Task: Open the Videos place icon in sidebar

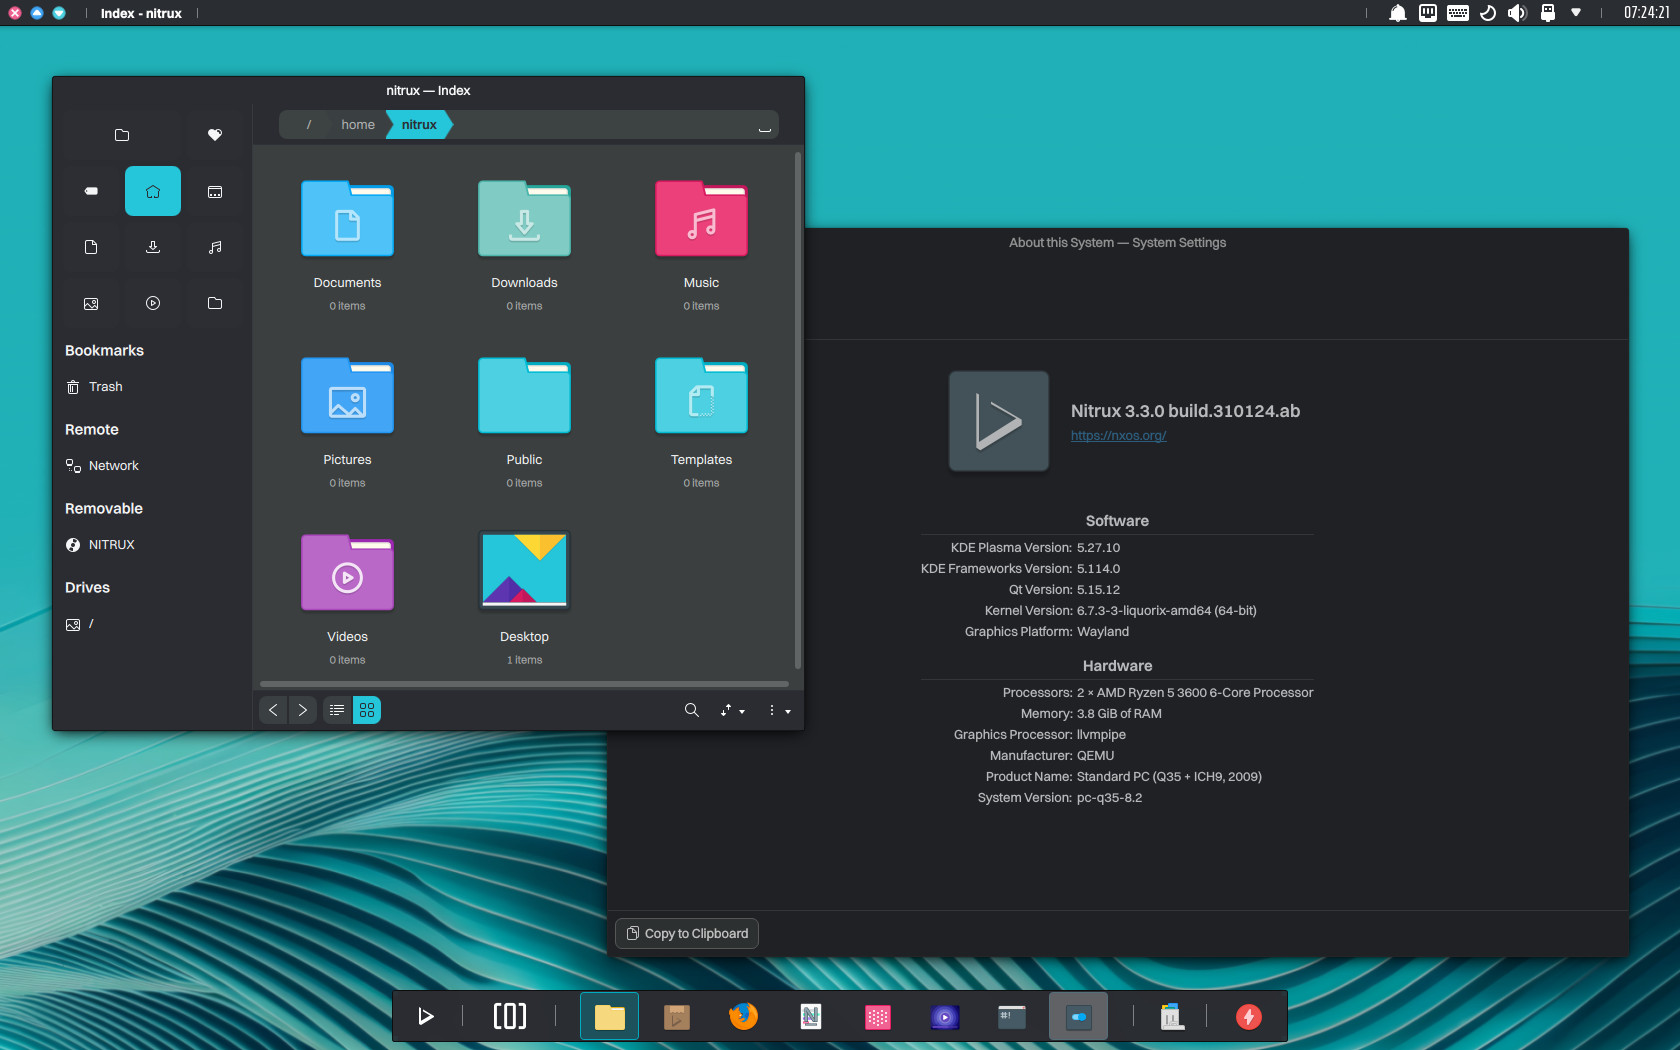Action: [153, 303]
